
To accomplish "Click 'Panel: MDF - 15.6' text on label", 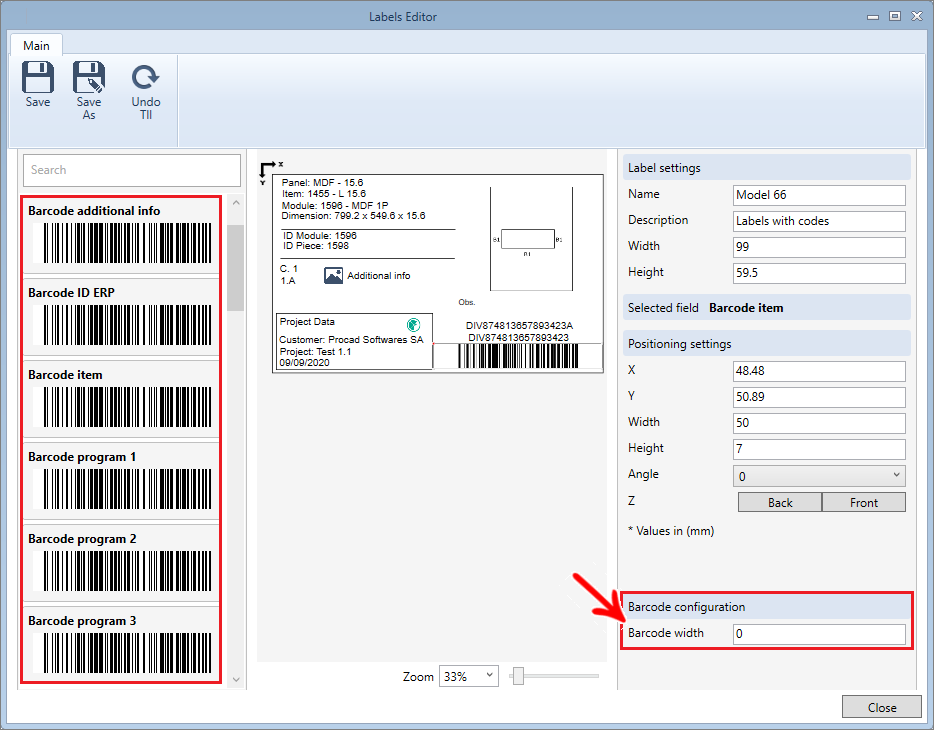I will click(x=322, y=183).
